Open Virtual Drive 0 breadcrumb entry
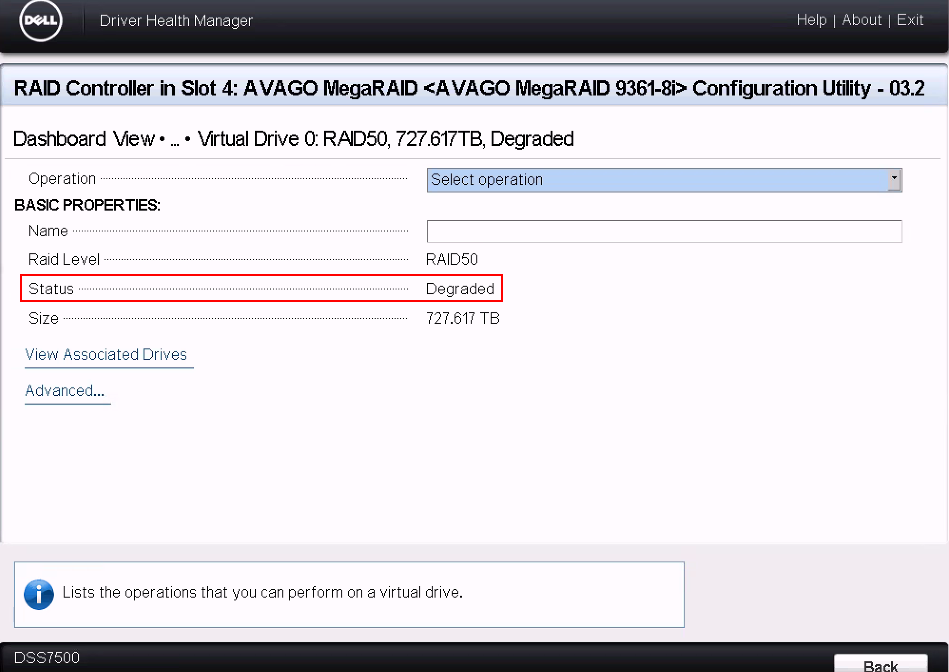Screen dimensions: 949x672 coord(384,139)
